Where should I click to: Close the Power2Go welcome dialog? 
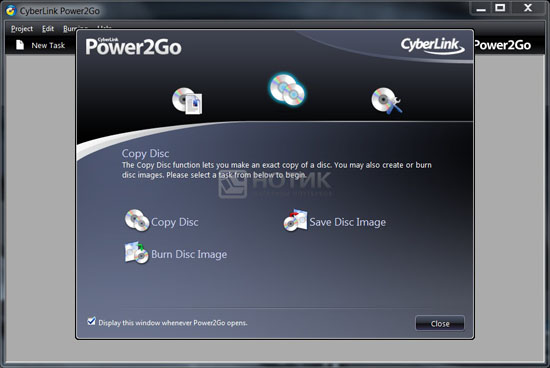pyautogui.click(x=440, y=323)
